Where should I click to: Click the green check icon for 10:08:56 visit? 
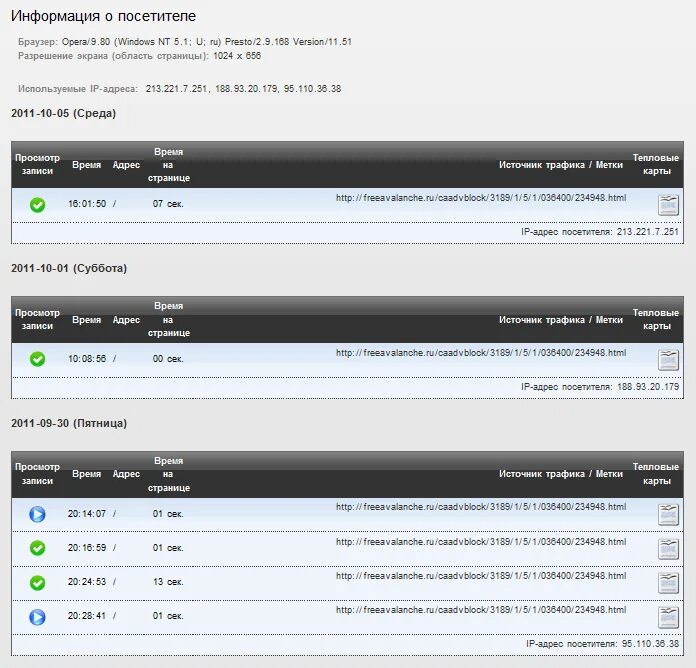point(37,359)
